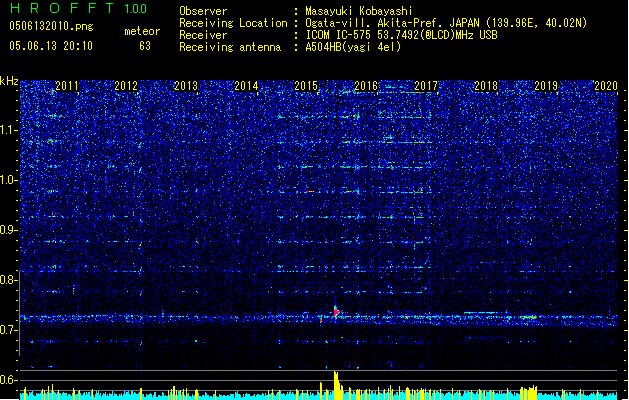Click the version number 1.0.0
The height and width of the screenshot is (400, 629).
136,9
